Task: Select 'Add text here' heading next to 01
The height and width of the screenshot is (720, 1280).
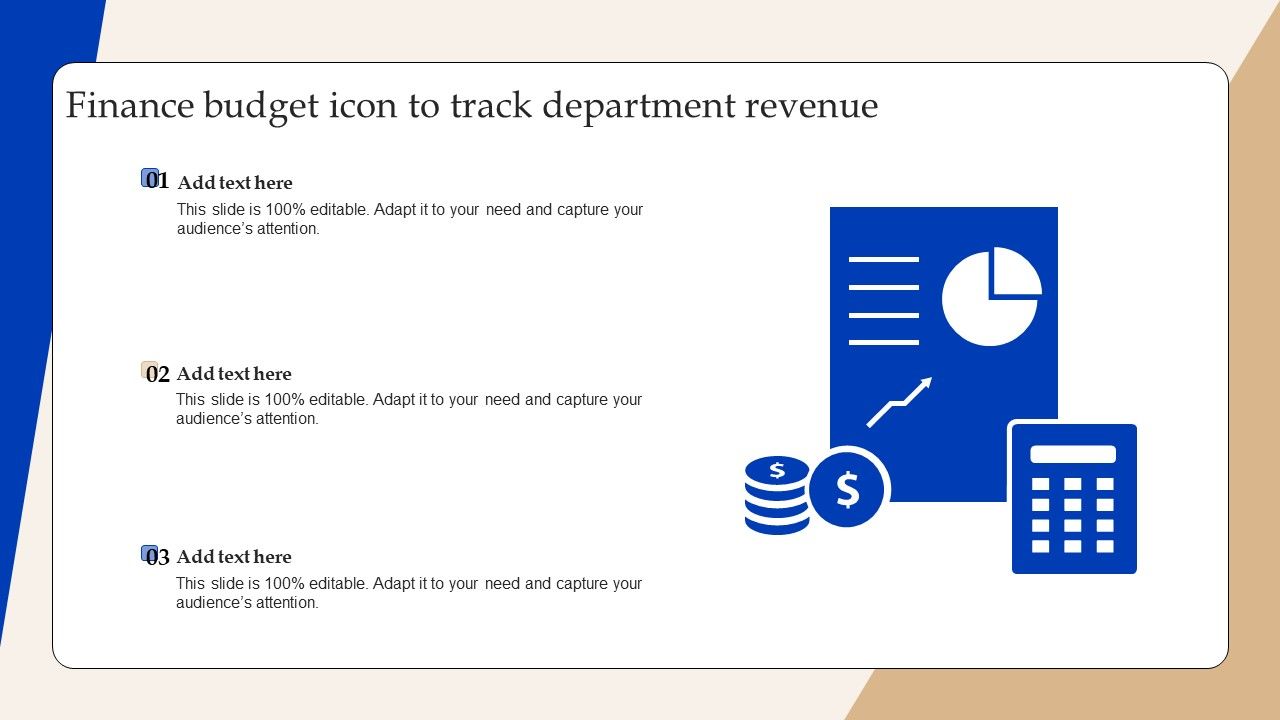Action: (235, 183)
